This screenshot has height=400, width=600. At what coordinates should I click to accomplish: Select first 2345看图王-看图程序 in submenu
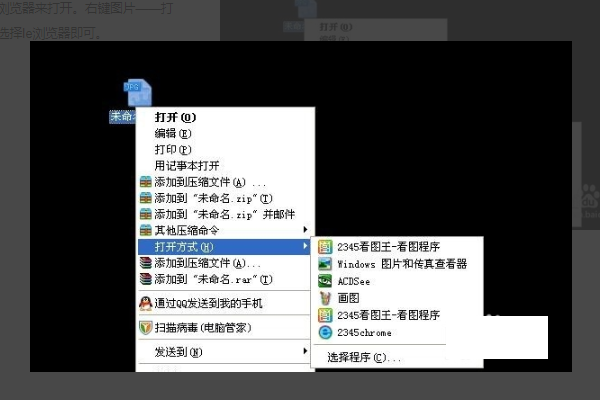click(388, 247)
